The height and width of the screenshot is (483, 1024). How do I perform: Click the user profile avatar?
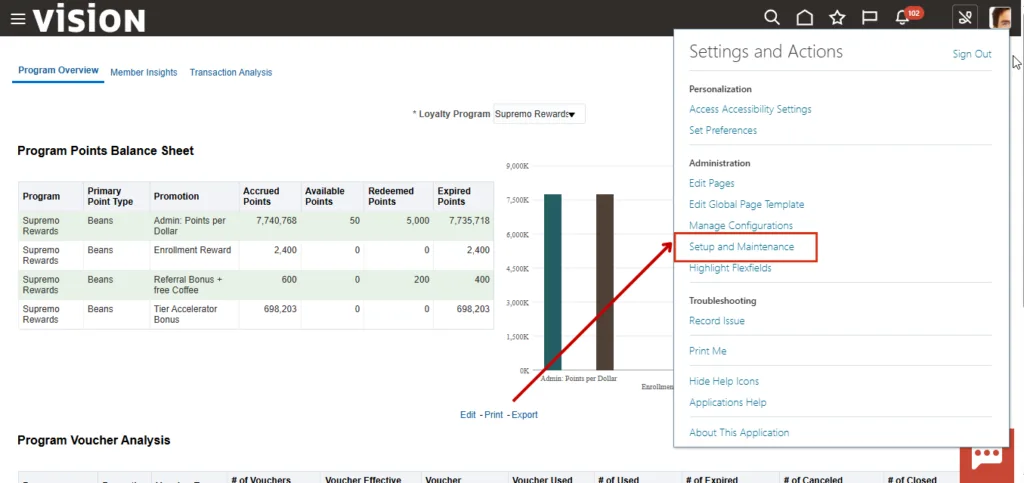click(1000, 17)
